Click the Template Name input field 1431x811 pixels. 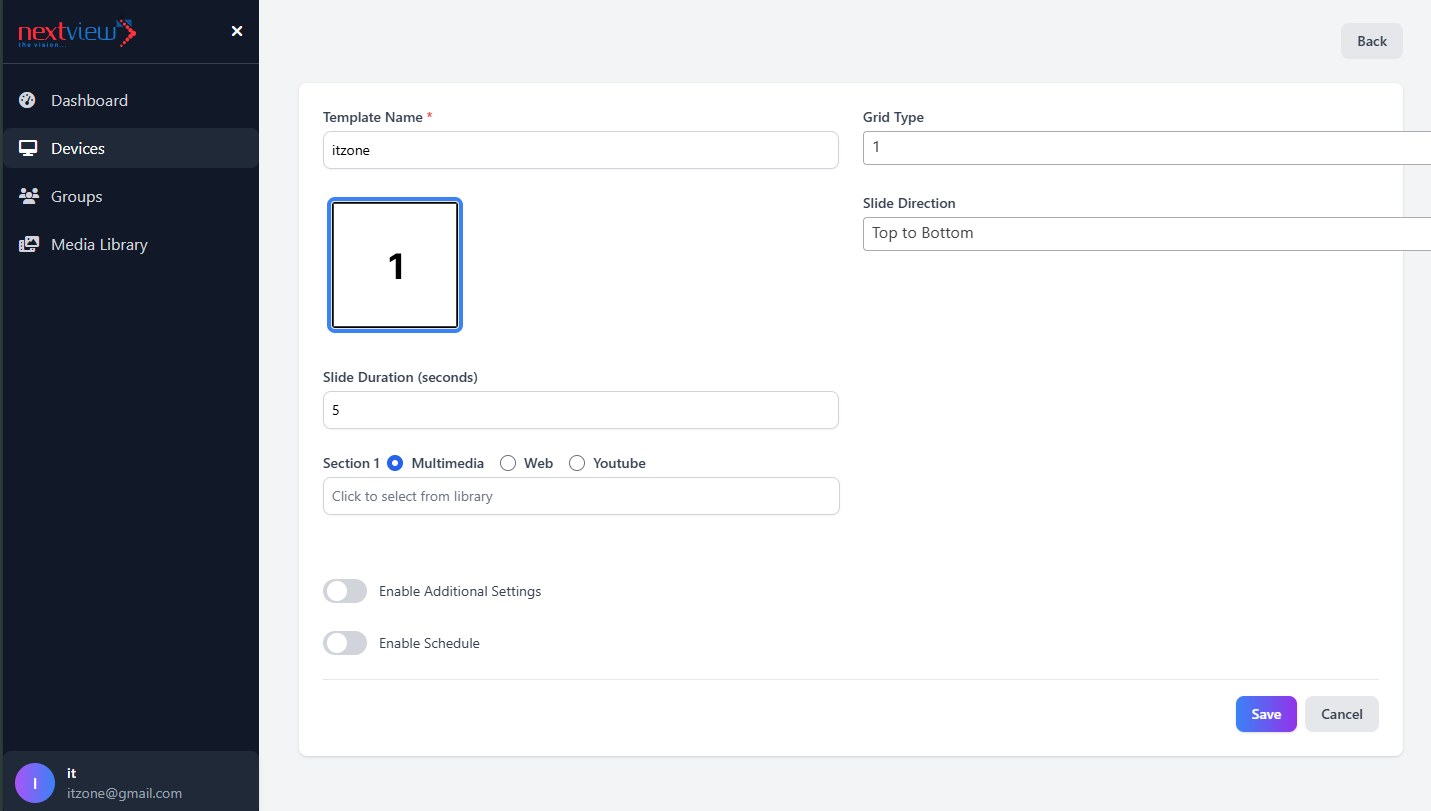coord(580,149)
